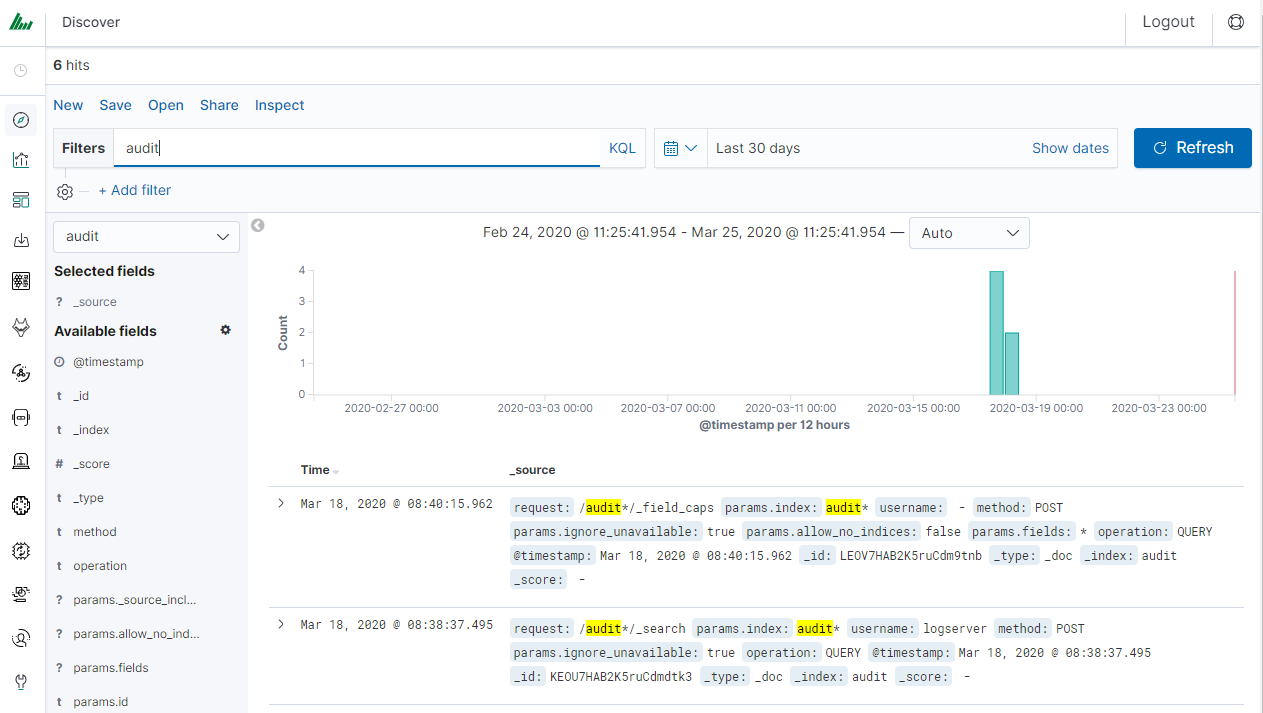The height and width of the screenshot is (713, 1263).
Task: Select the method field
Action: [x=94, y=532]
